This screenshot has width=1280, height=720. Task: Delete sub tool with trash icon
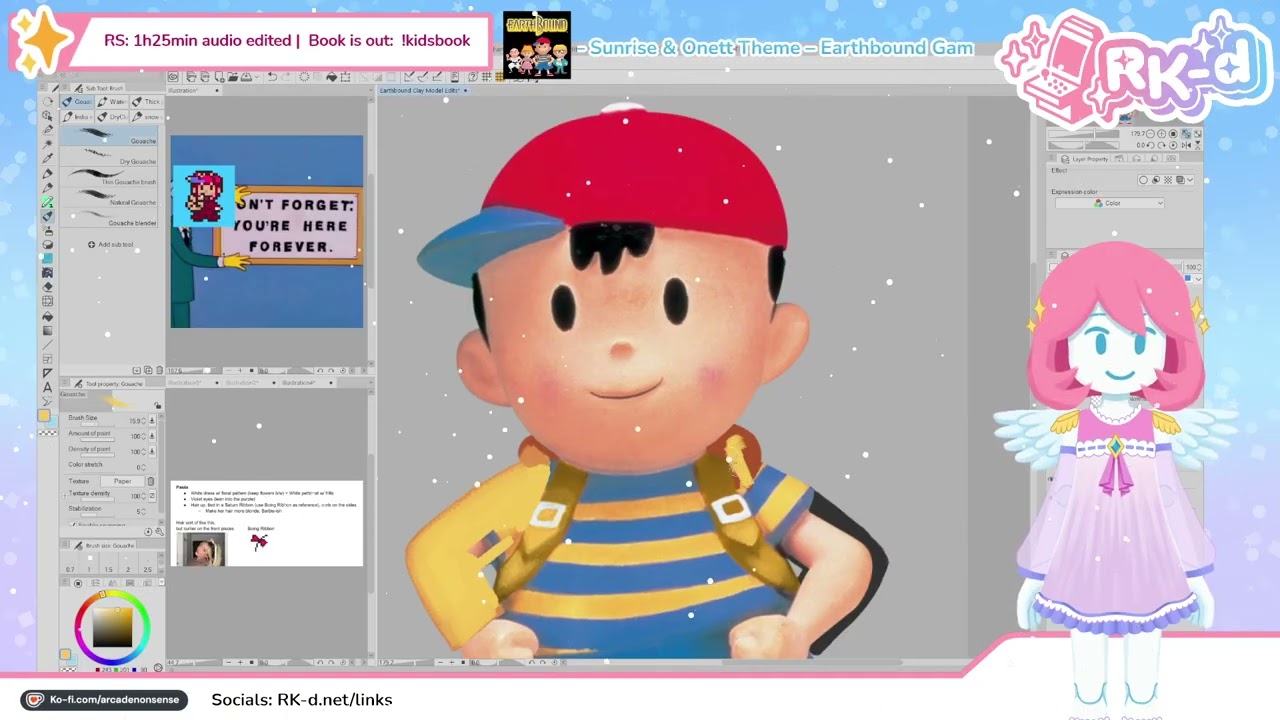160,370
